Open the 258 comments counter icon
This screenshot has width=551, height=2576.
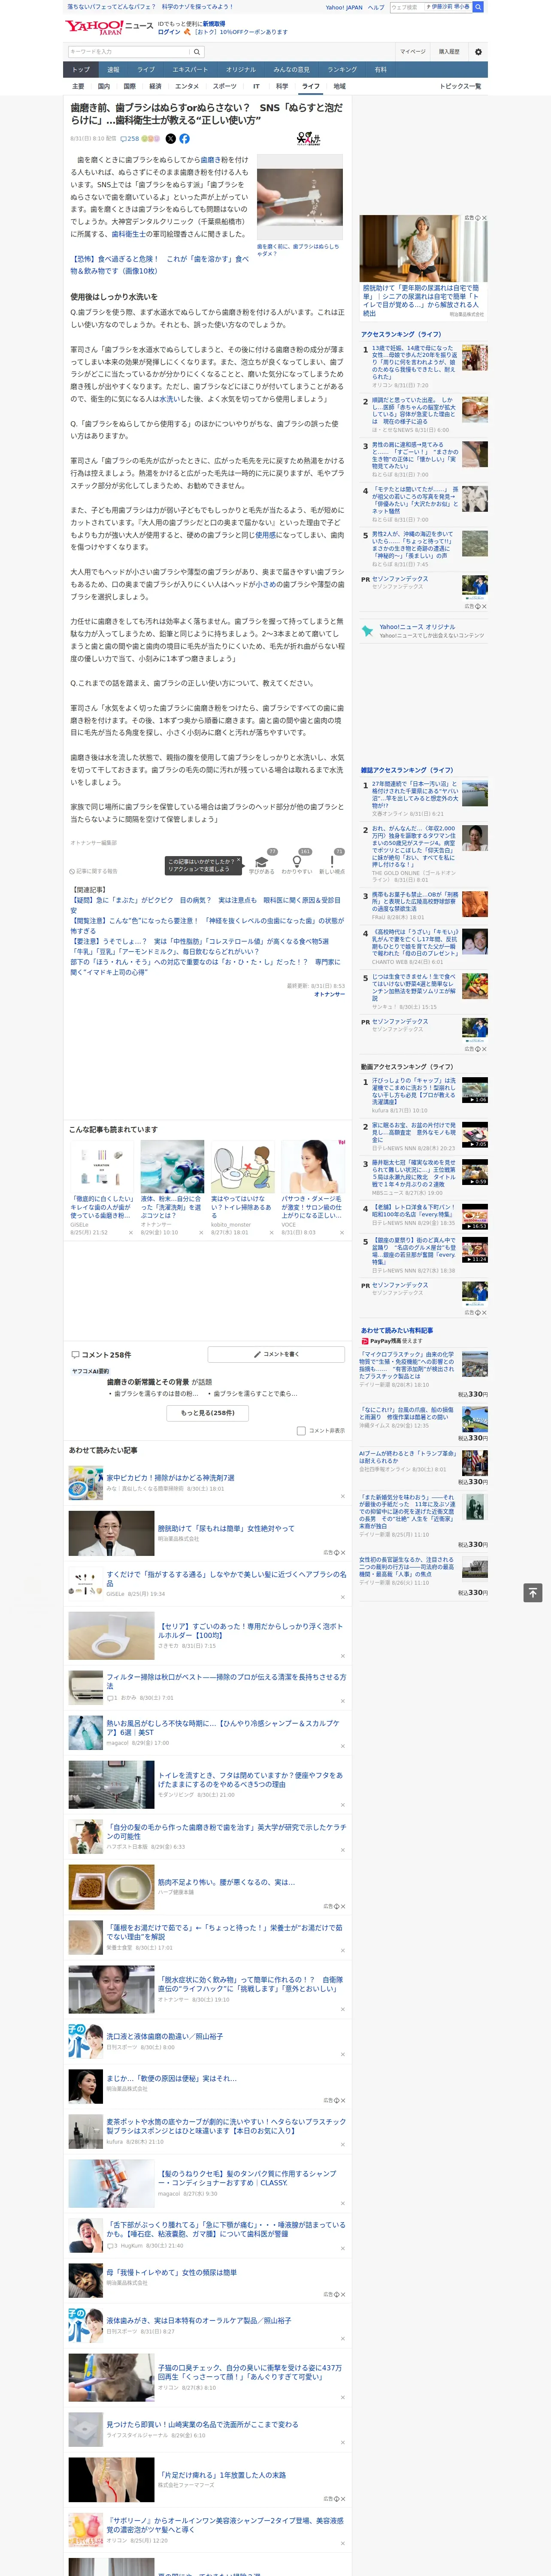[130, 139]
